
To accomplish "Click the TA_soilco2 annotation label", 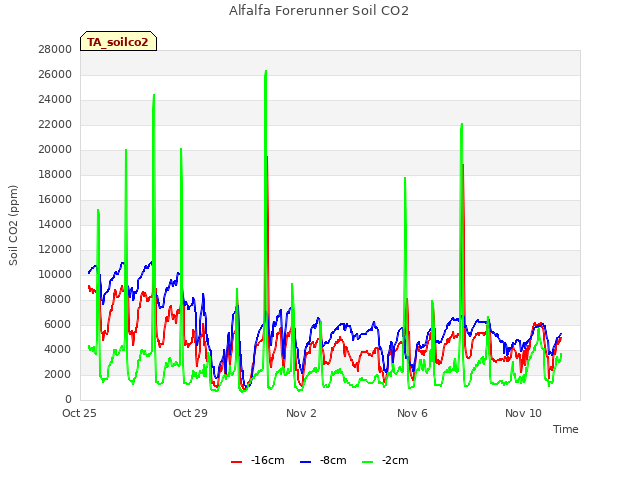I will tap(118, 42).
